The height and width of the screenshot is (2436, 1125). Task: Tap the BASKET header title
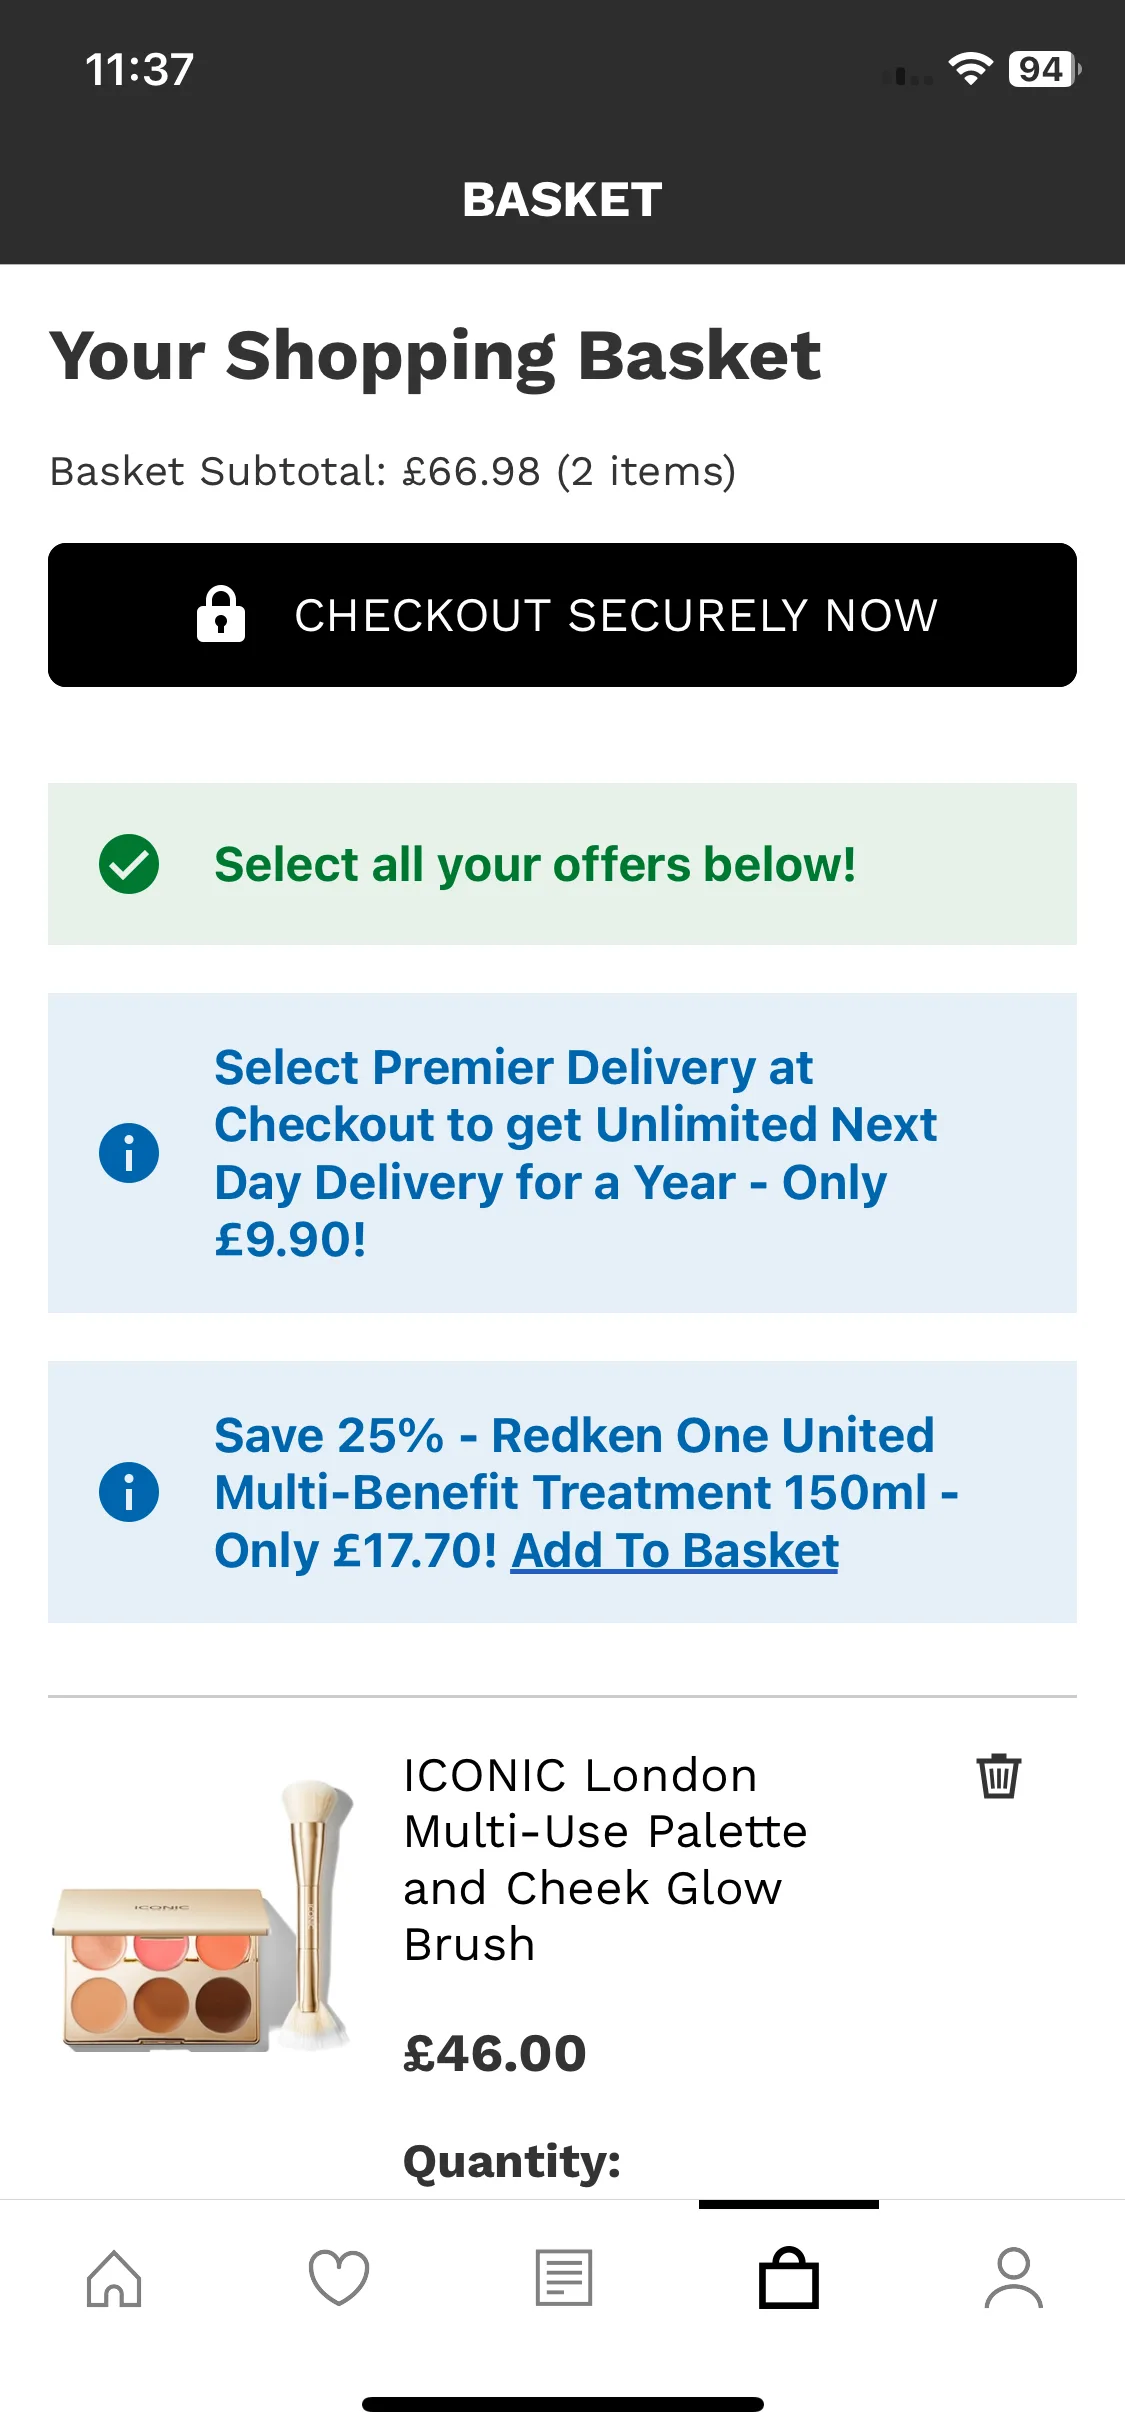click(x=562, y=200)
